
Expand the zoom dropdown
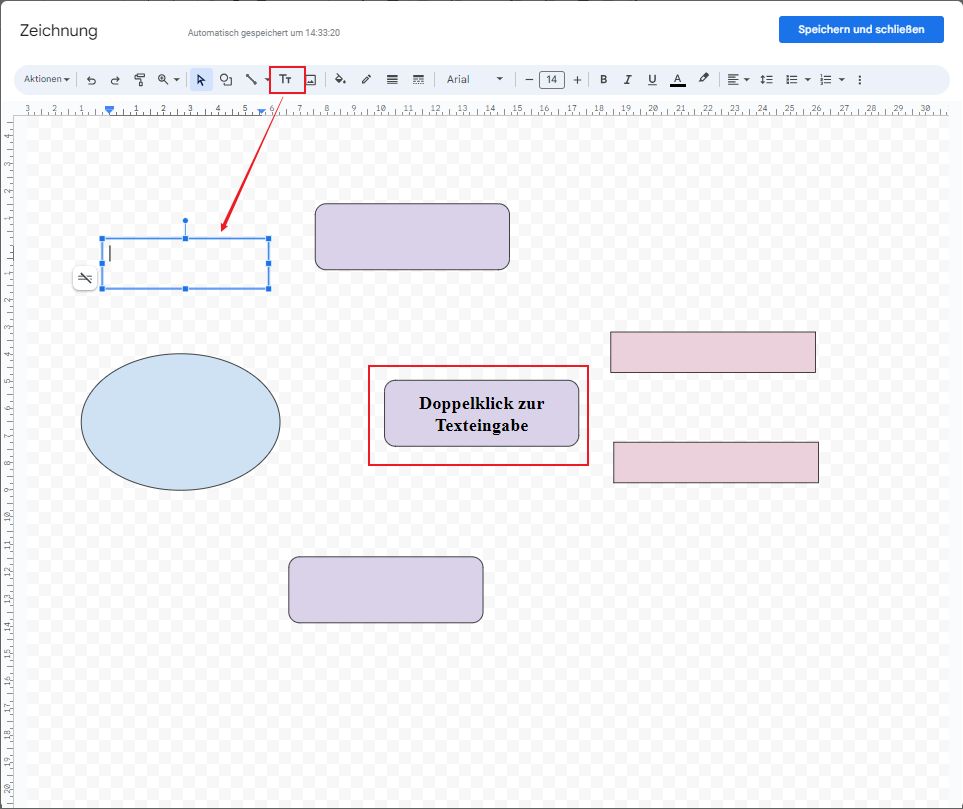169,80
